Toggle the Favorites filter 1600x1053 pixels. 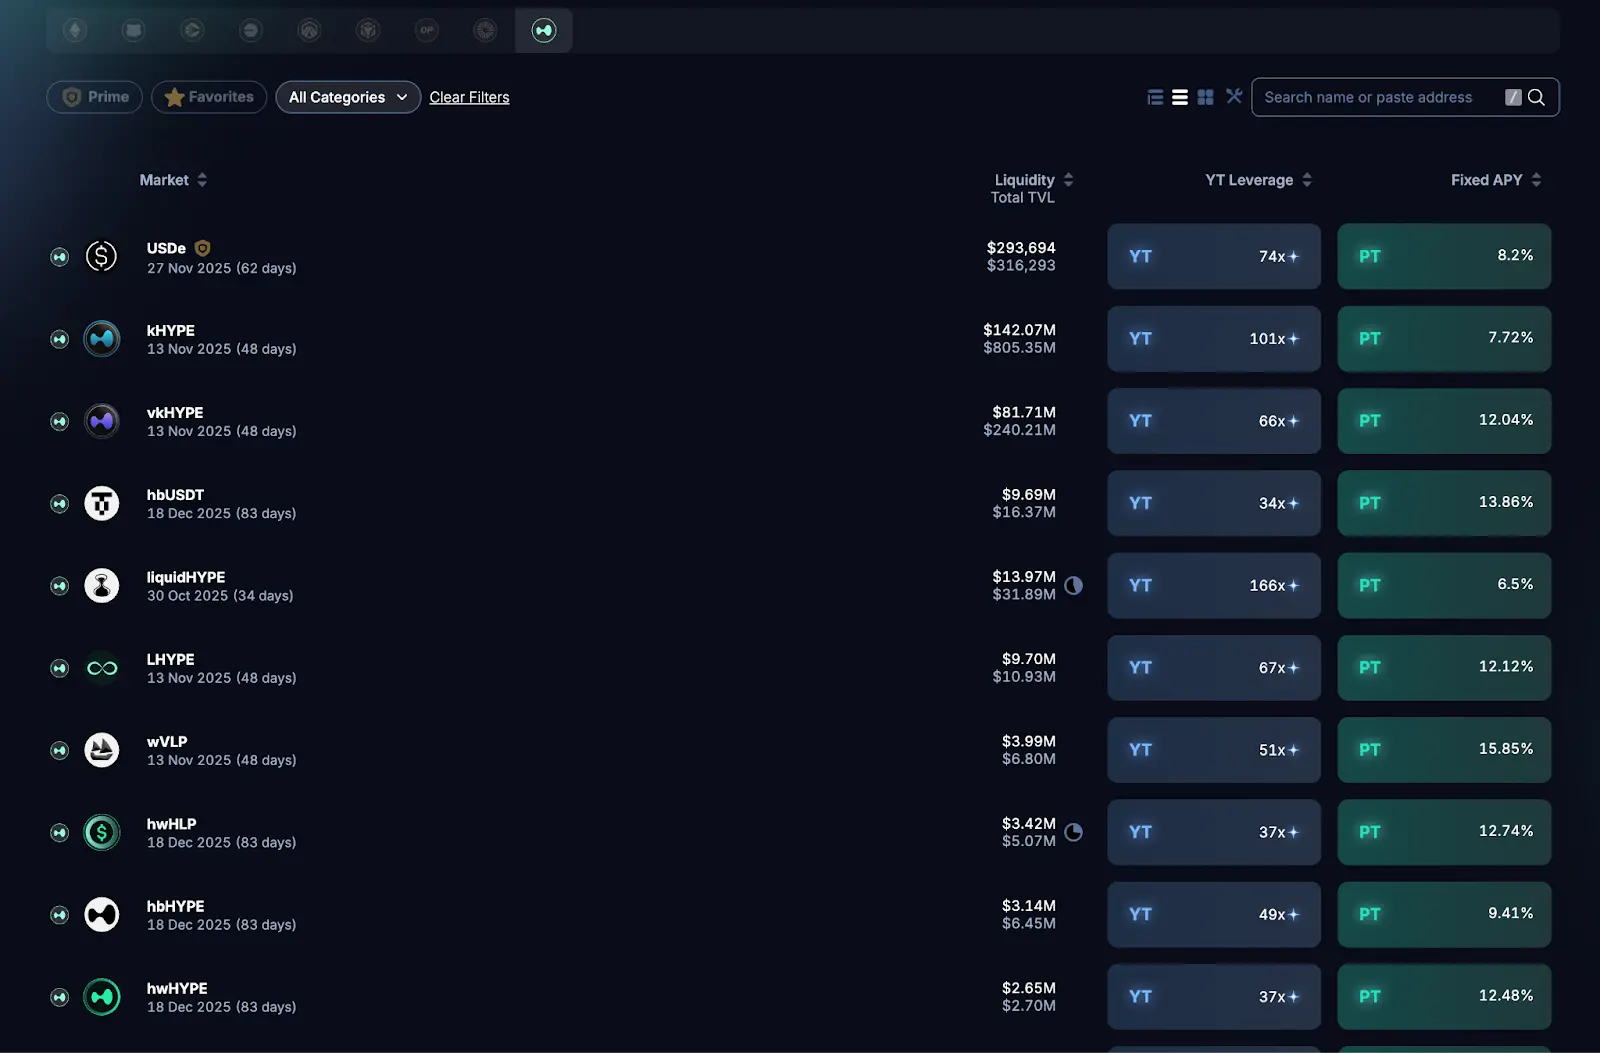209,97
